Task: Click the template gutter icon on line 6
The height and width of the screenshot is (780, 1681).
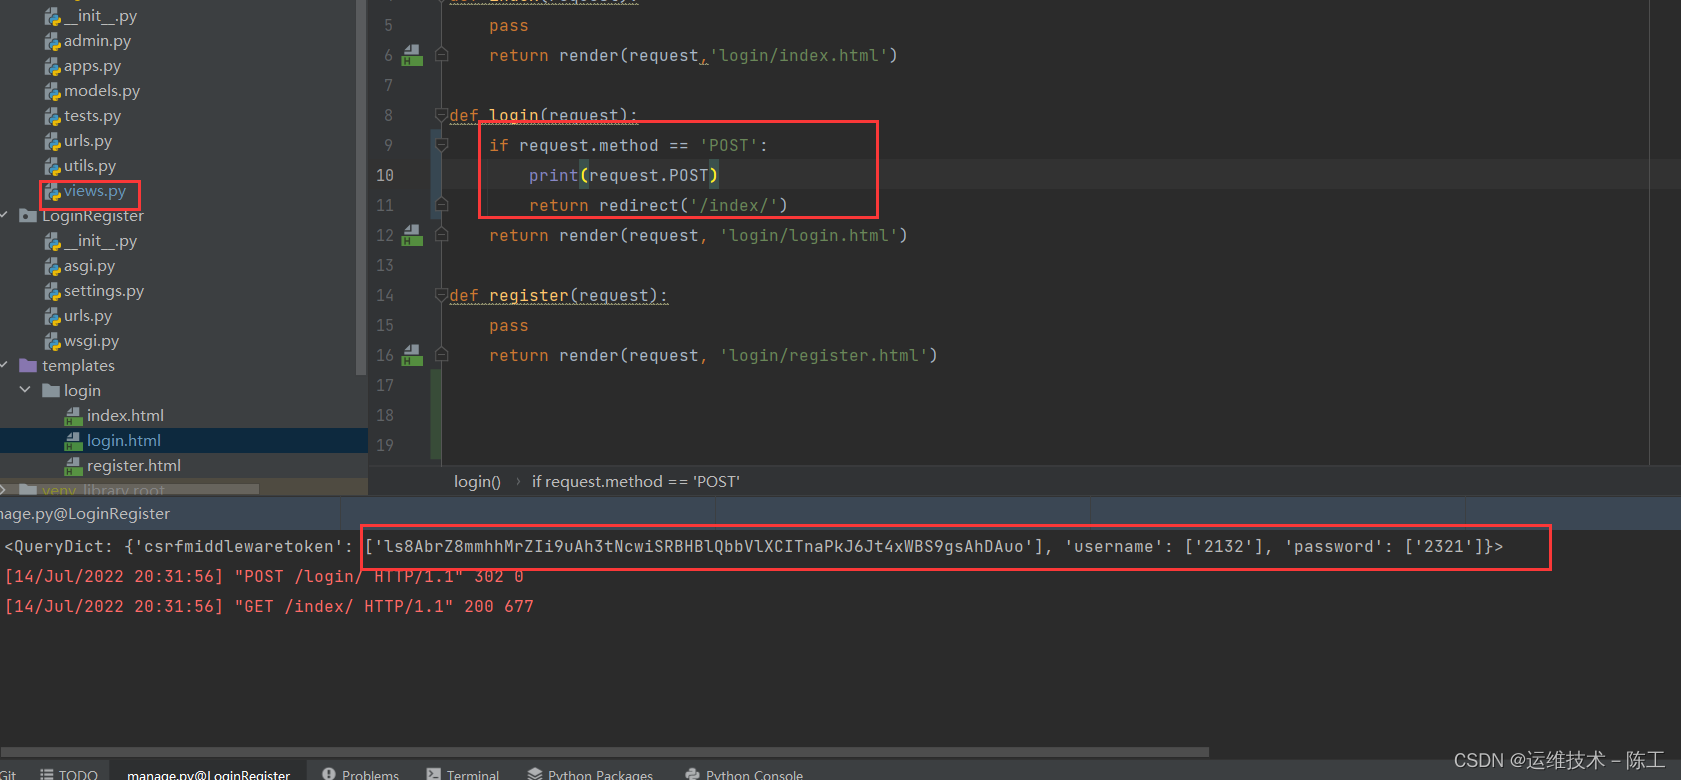Action: coord(412,56)
